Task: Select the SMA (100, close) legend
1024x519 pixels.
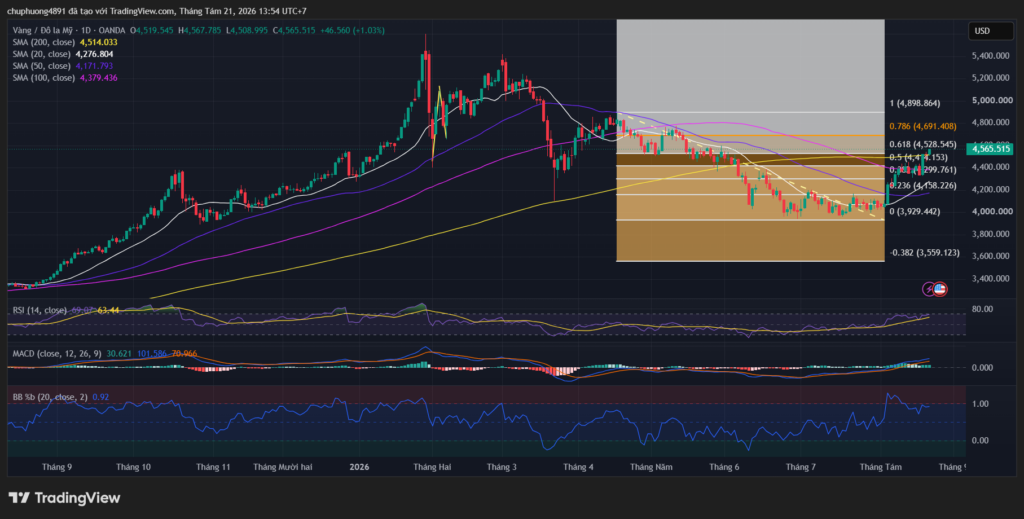Action: [x=44, y=78]
